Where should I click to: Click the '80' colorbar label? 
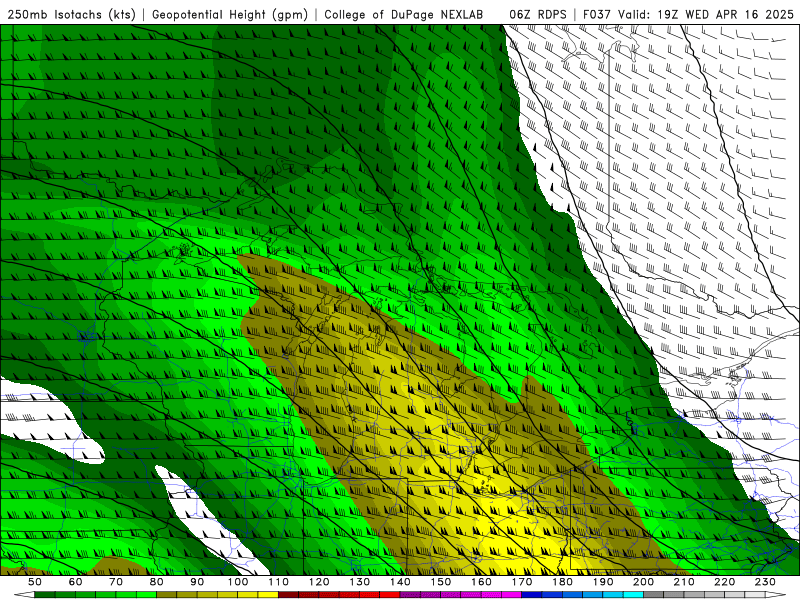click(157, 582)
